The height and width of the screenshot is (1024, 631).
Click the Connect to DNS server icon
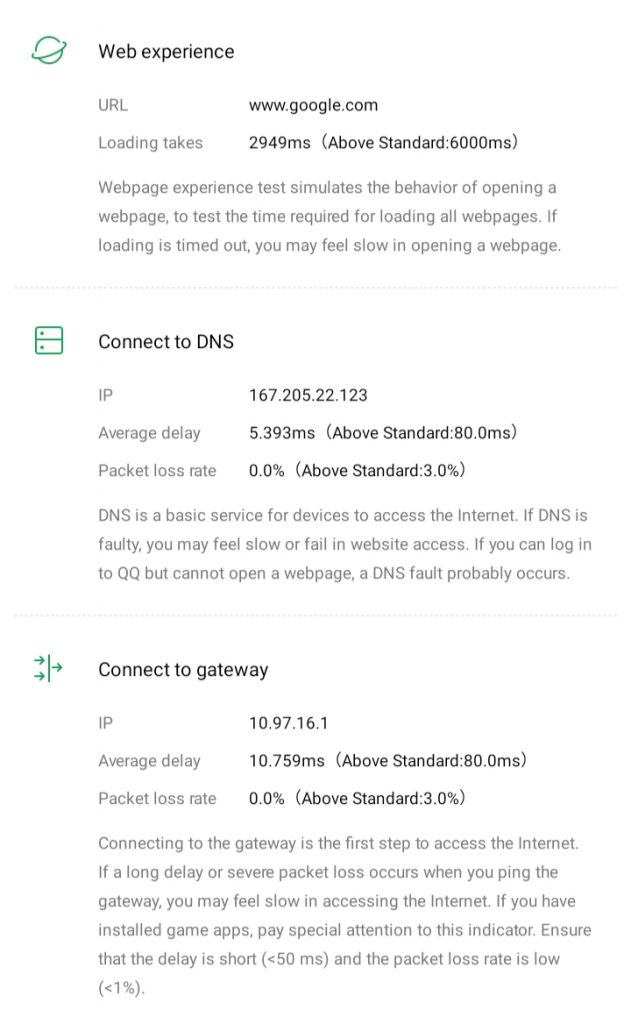(x=48, y=341)
